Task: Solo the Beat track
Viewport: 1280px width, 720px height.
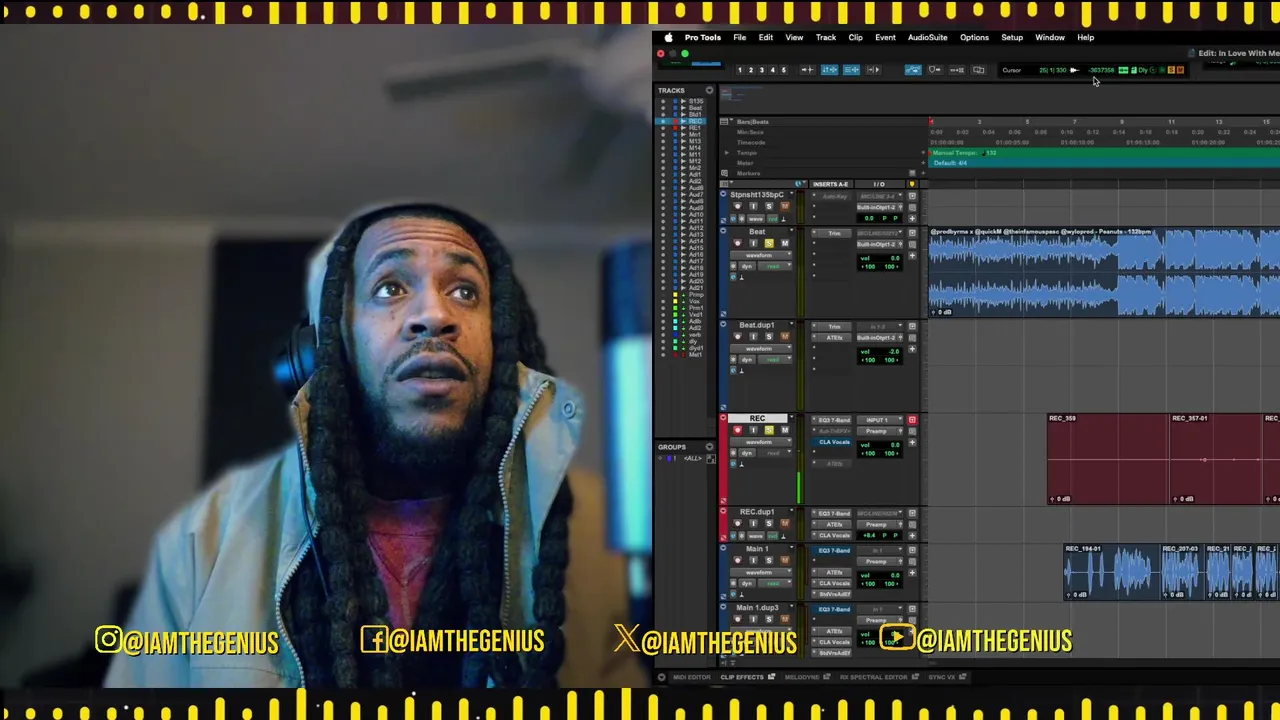Action: coord(769,243)
